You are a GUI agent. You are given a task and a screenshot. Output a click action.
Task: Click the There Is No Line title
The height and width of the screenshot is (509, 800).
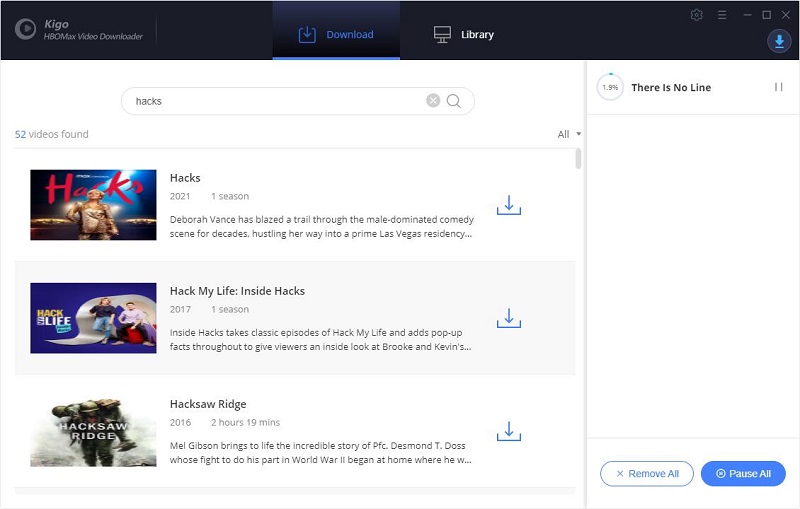(671, 87)
